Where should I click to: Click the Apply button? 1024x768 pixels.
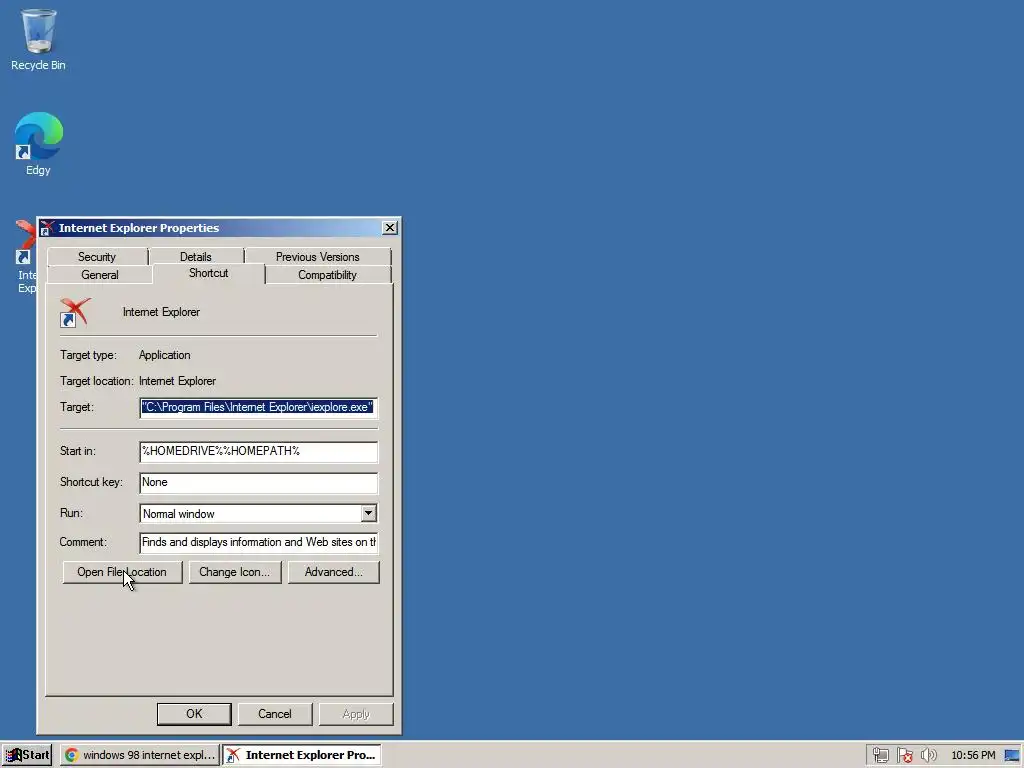click(356, 714)
